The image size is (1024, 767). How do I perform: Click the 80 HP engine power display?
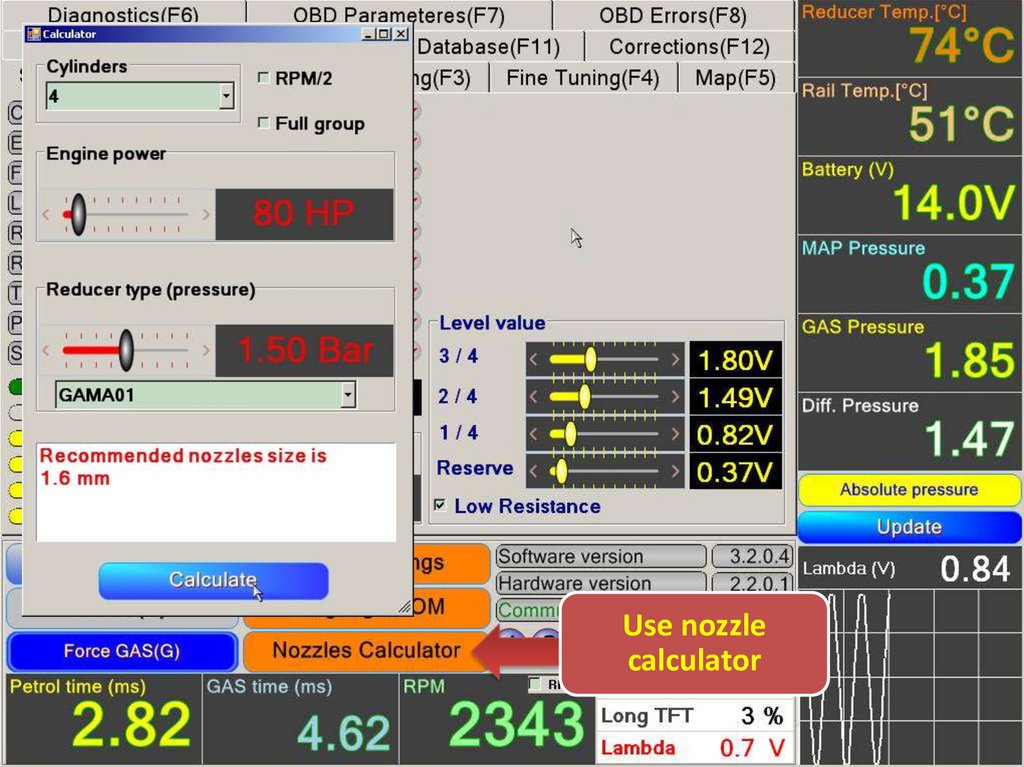pyautogui.click(x=304, y=214)
